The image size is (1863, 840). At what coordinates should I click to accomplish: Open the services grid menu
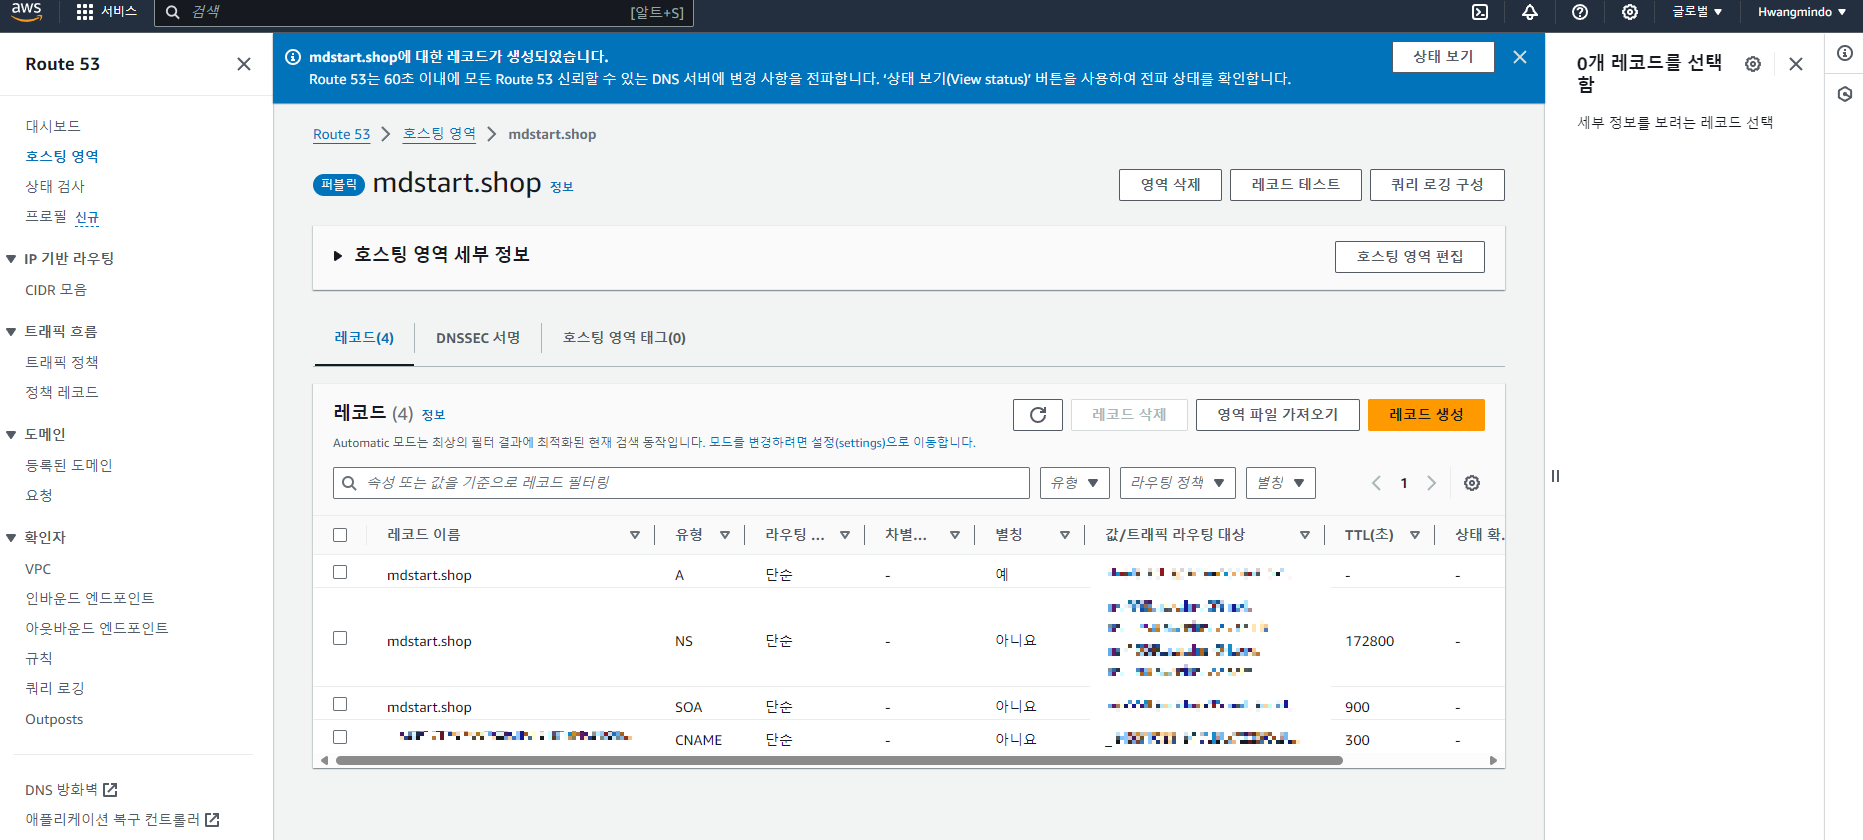click(x=106, y=12)
